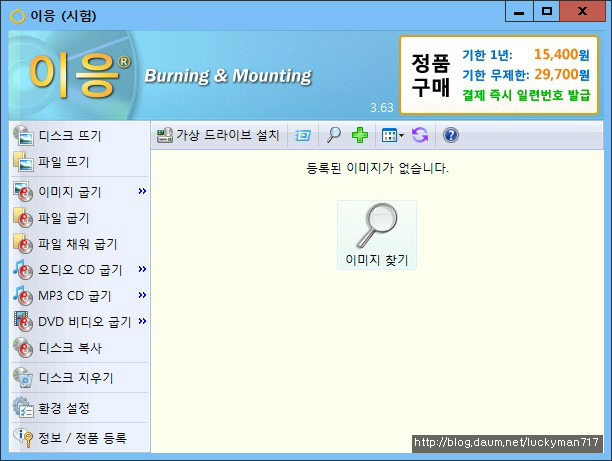
Task: Click the Burning & Mounting banner text
Action: click(228, 76)
